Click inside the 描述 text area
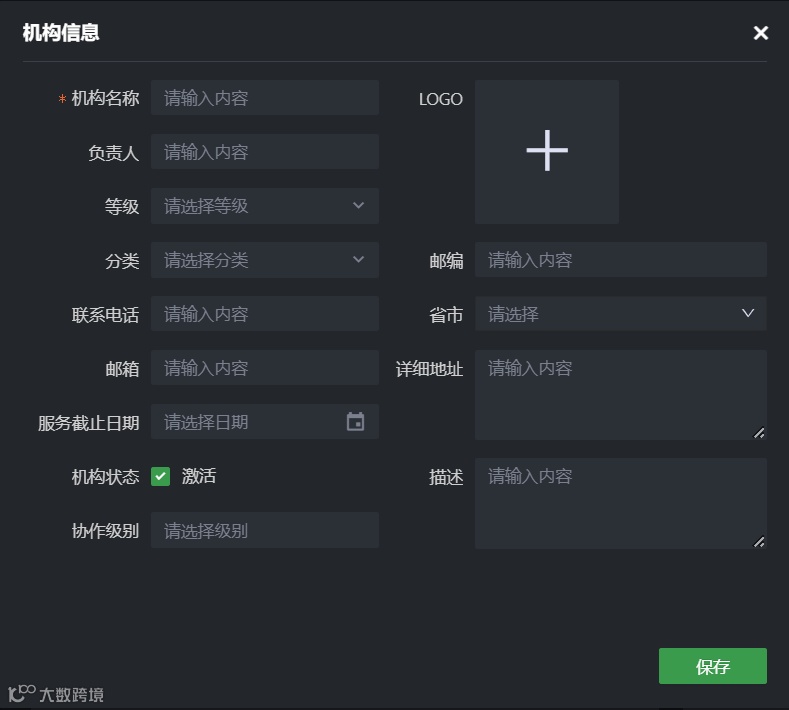 [620, 503]
